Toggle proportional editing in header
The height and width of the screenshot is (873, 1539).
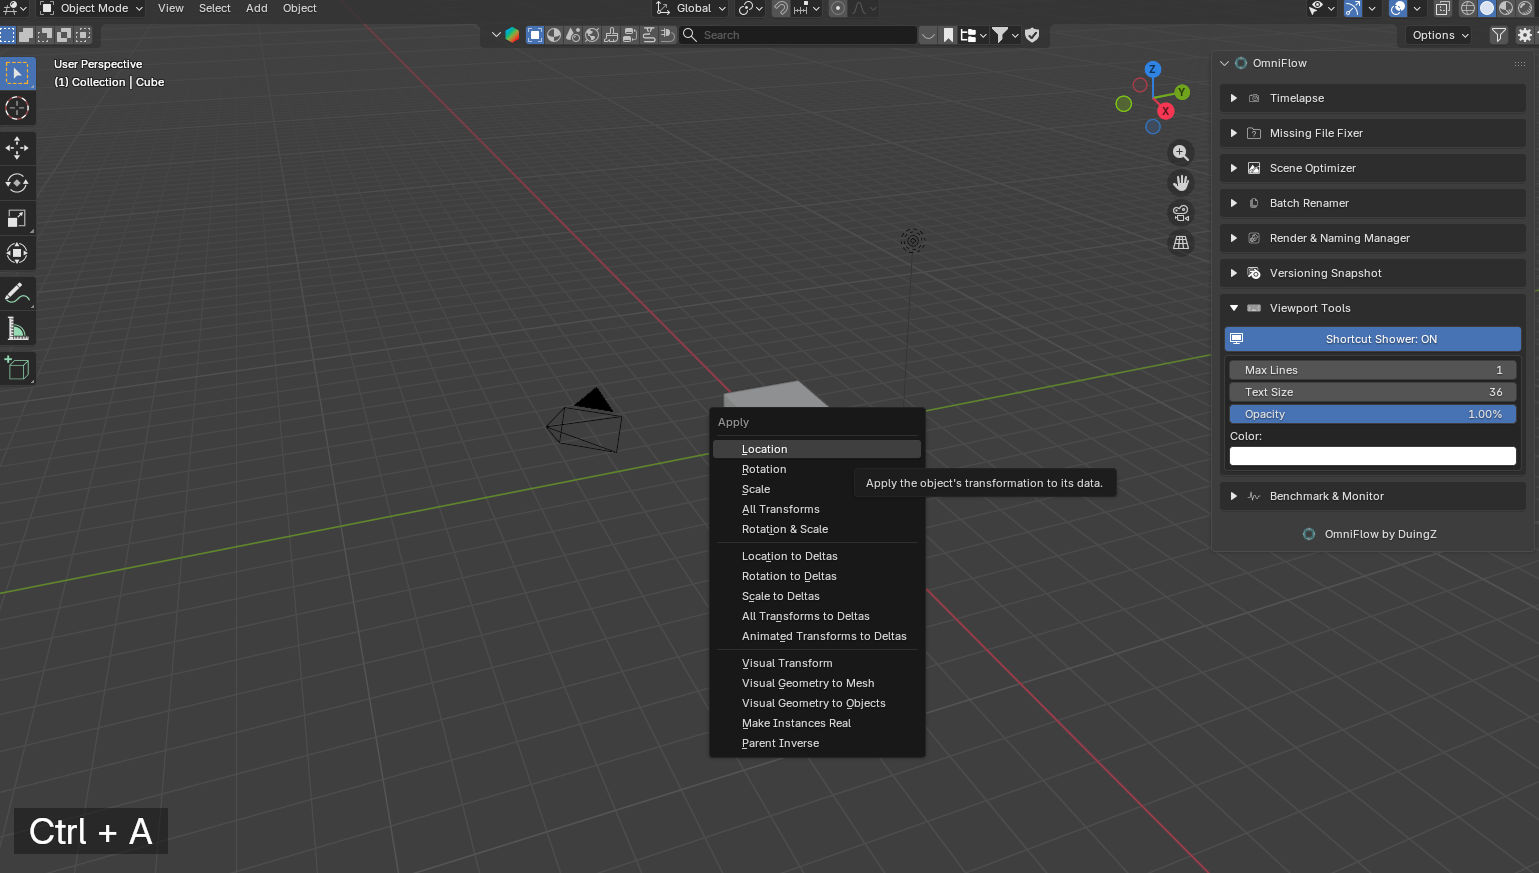pos(838,8)
